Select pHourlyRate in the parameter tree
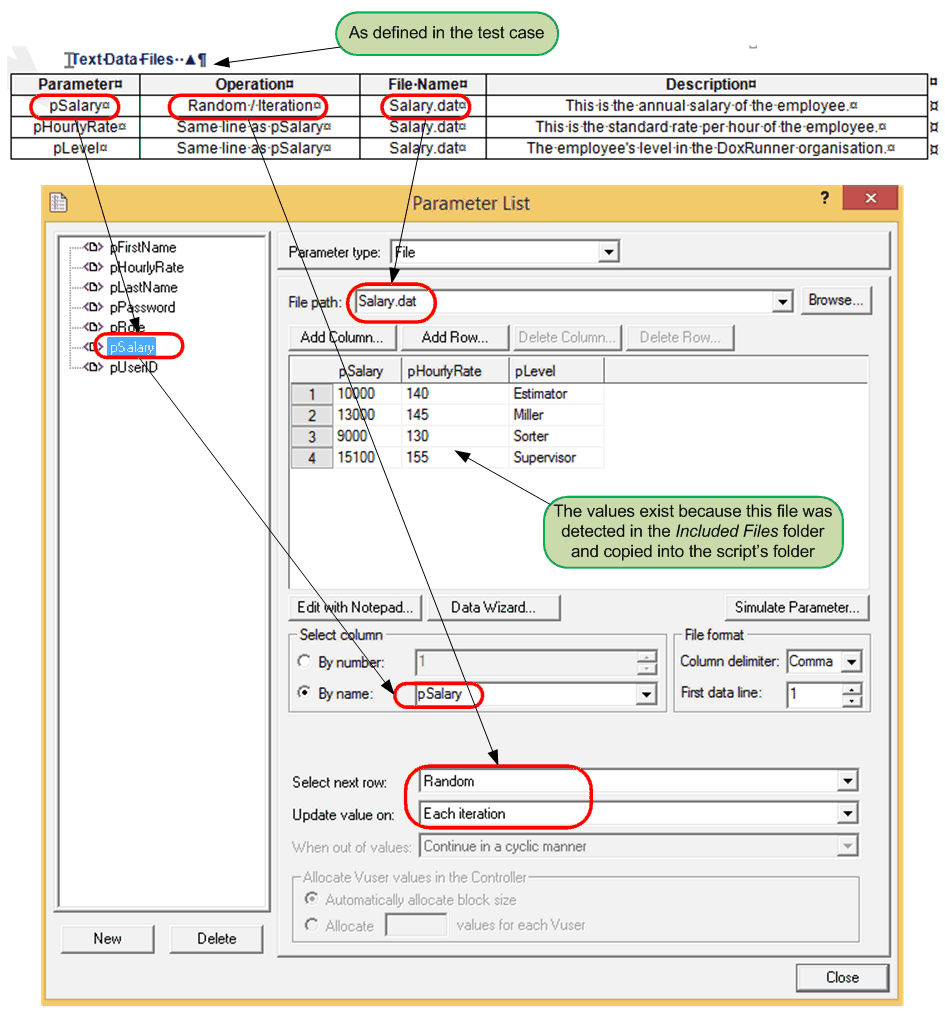This screenshot has width=945, height=1016. click(146, 267)
